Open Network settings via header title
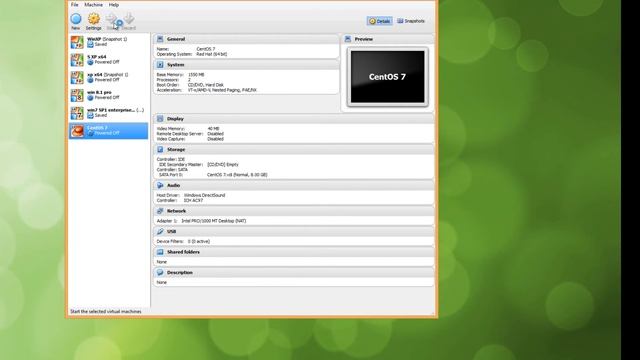Image resolution: width=640 pixels, height=360 pixels. (x=176, y=211)
